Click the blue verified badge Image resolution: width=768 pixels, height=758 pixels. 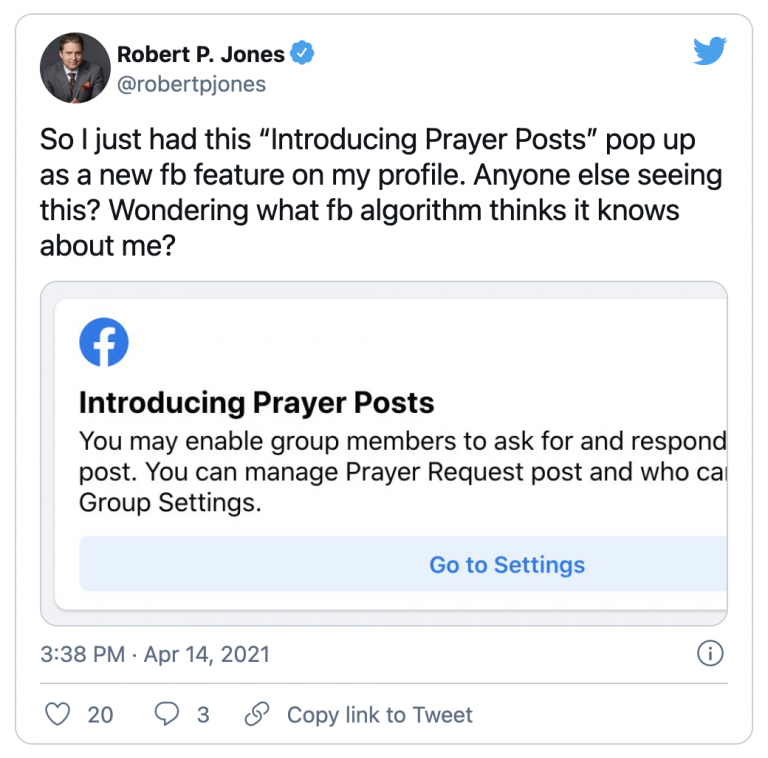(x=302, y=53)
